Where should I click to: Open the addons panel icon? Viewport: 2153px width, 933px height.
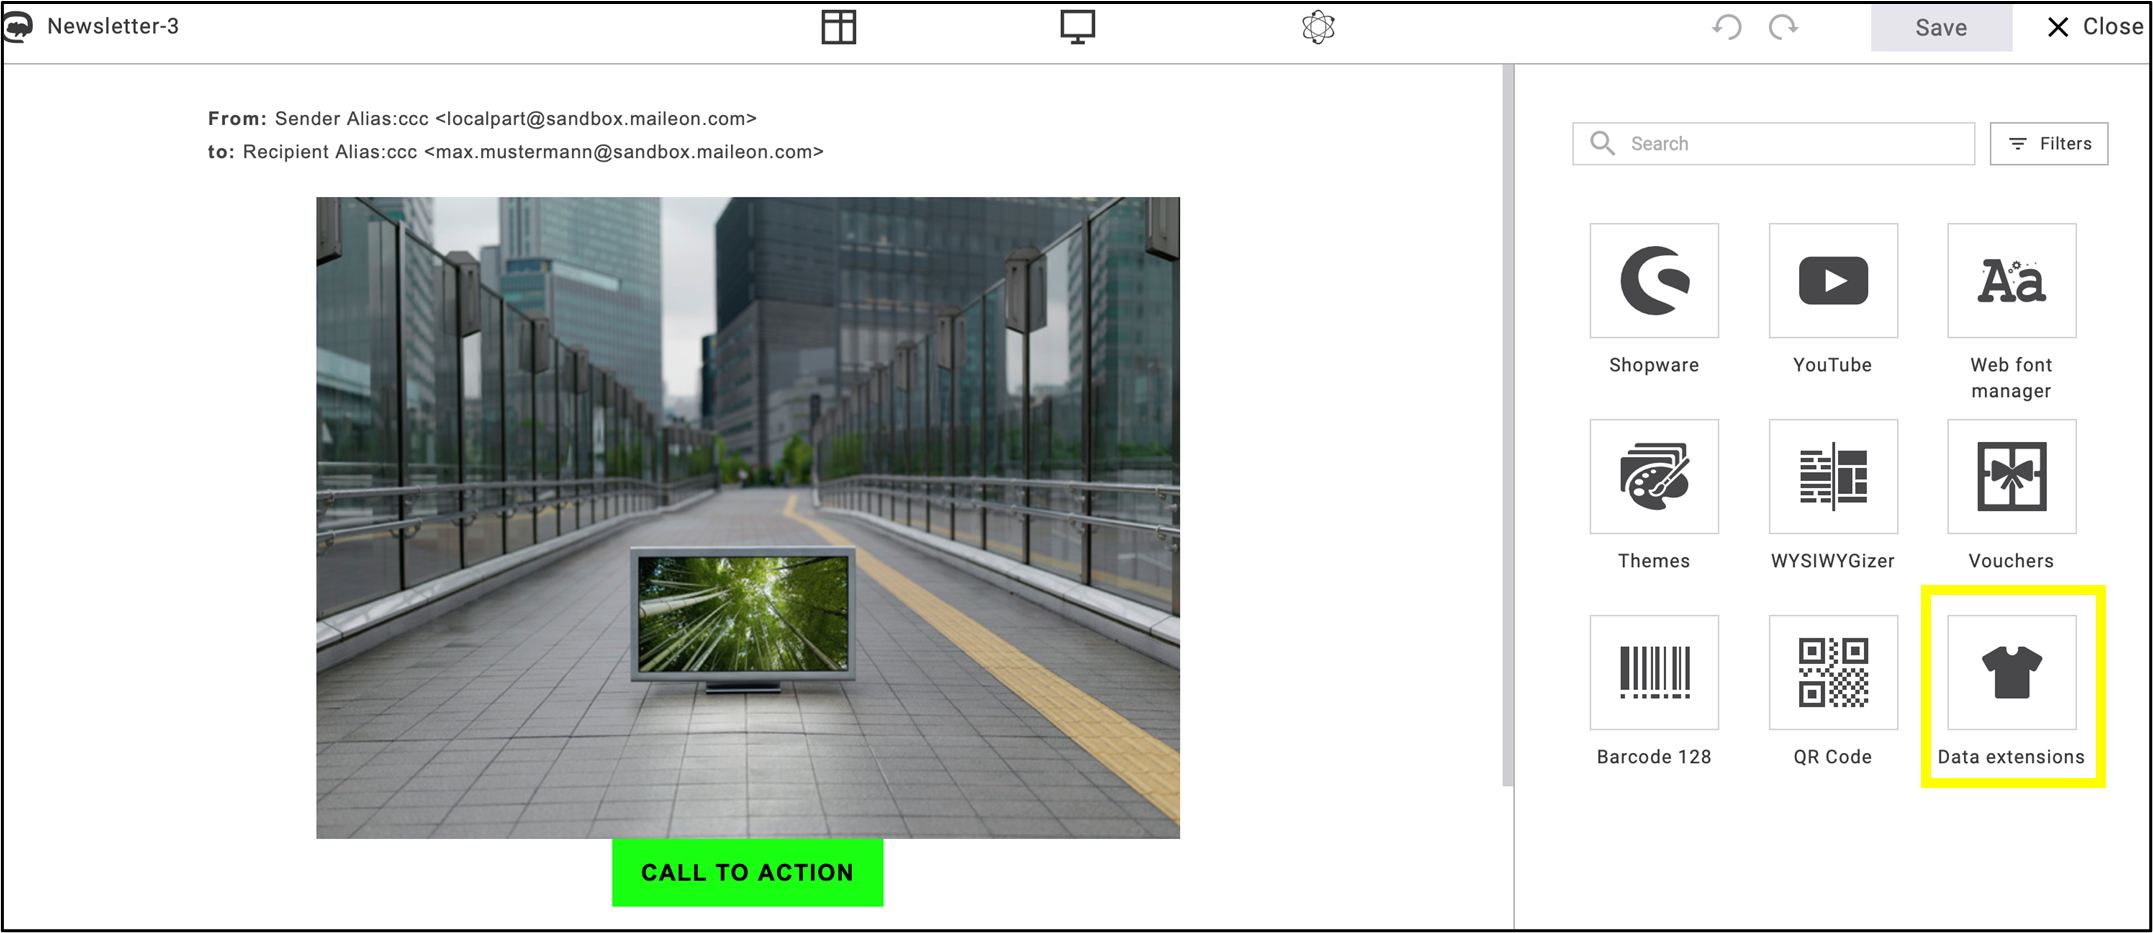(x=1318, y=27)
